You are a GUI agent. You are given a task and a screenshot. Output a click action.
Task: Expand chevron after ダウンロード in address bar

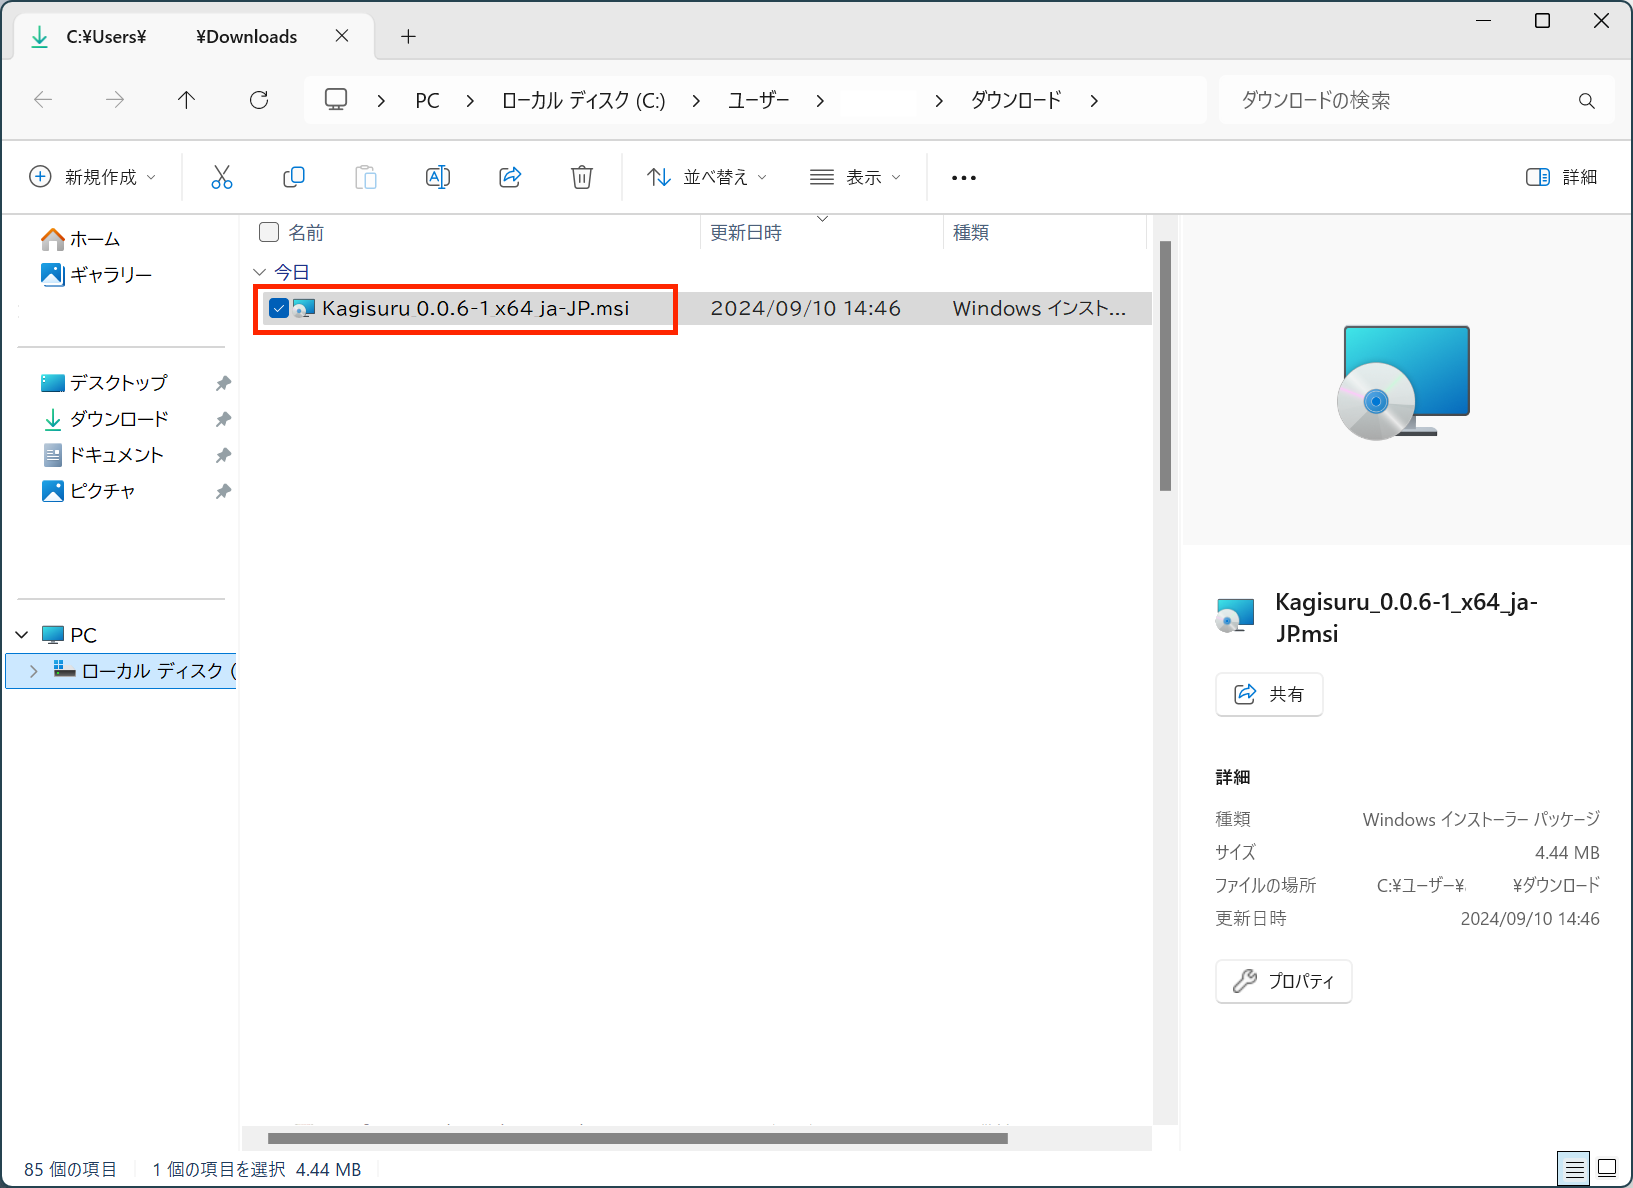(x=1094, y=101)
